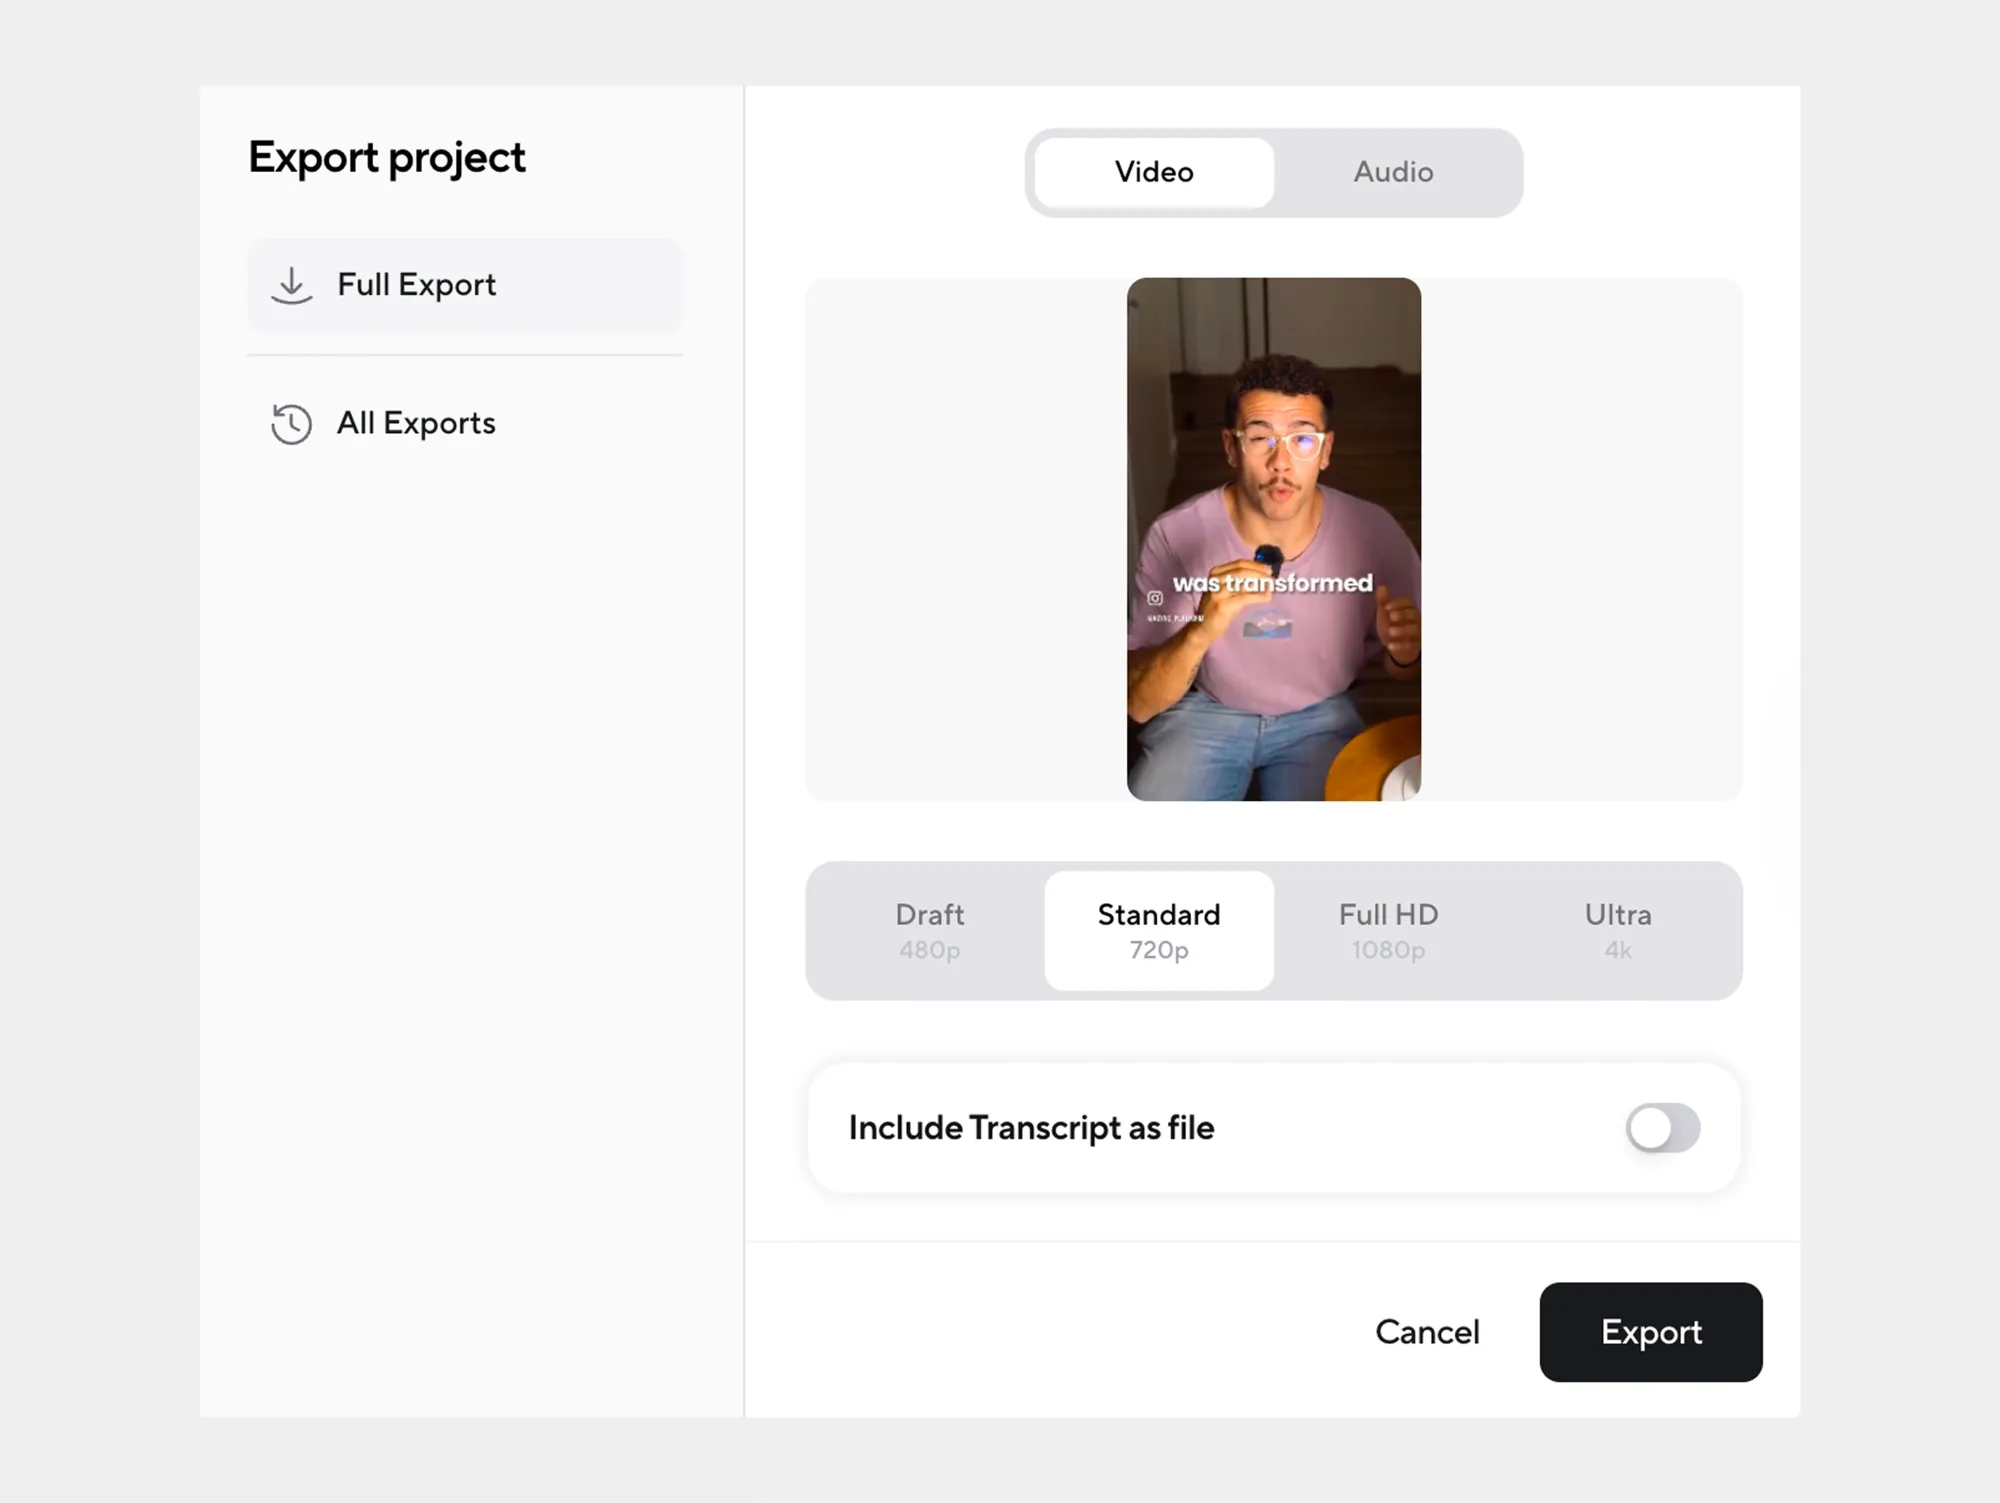Switch to the Video tab
Image resolution: width=2000 pixels, height=1503 pixels.
click(1154, 172)
